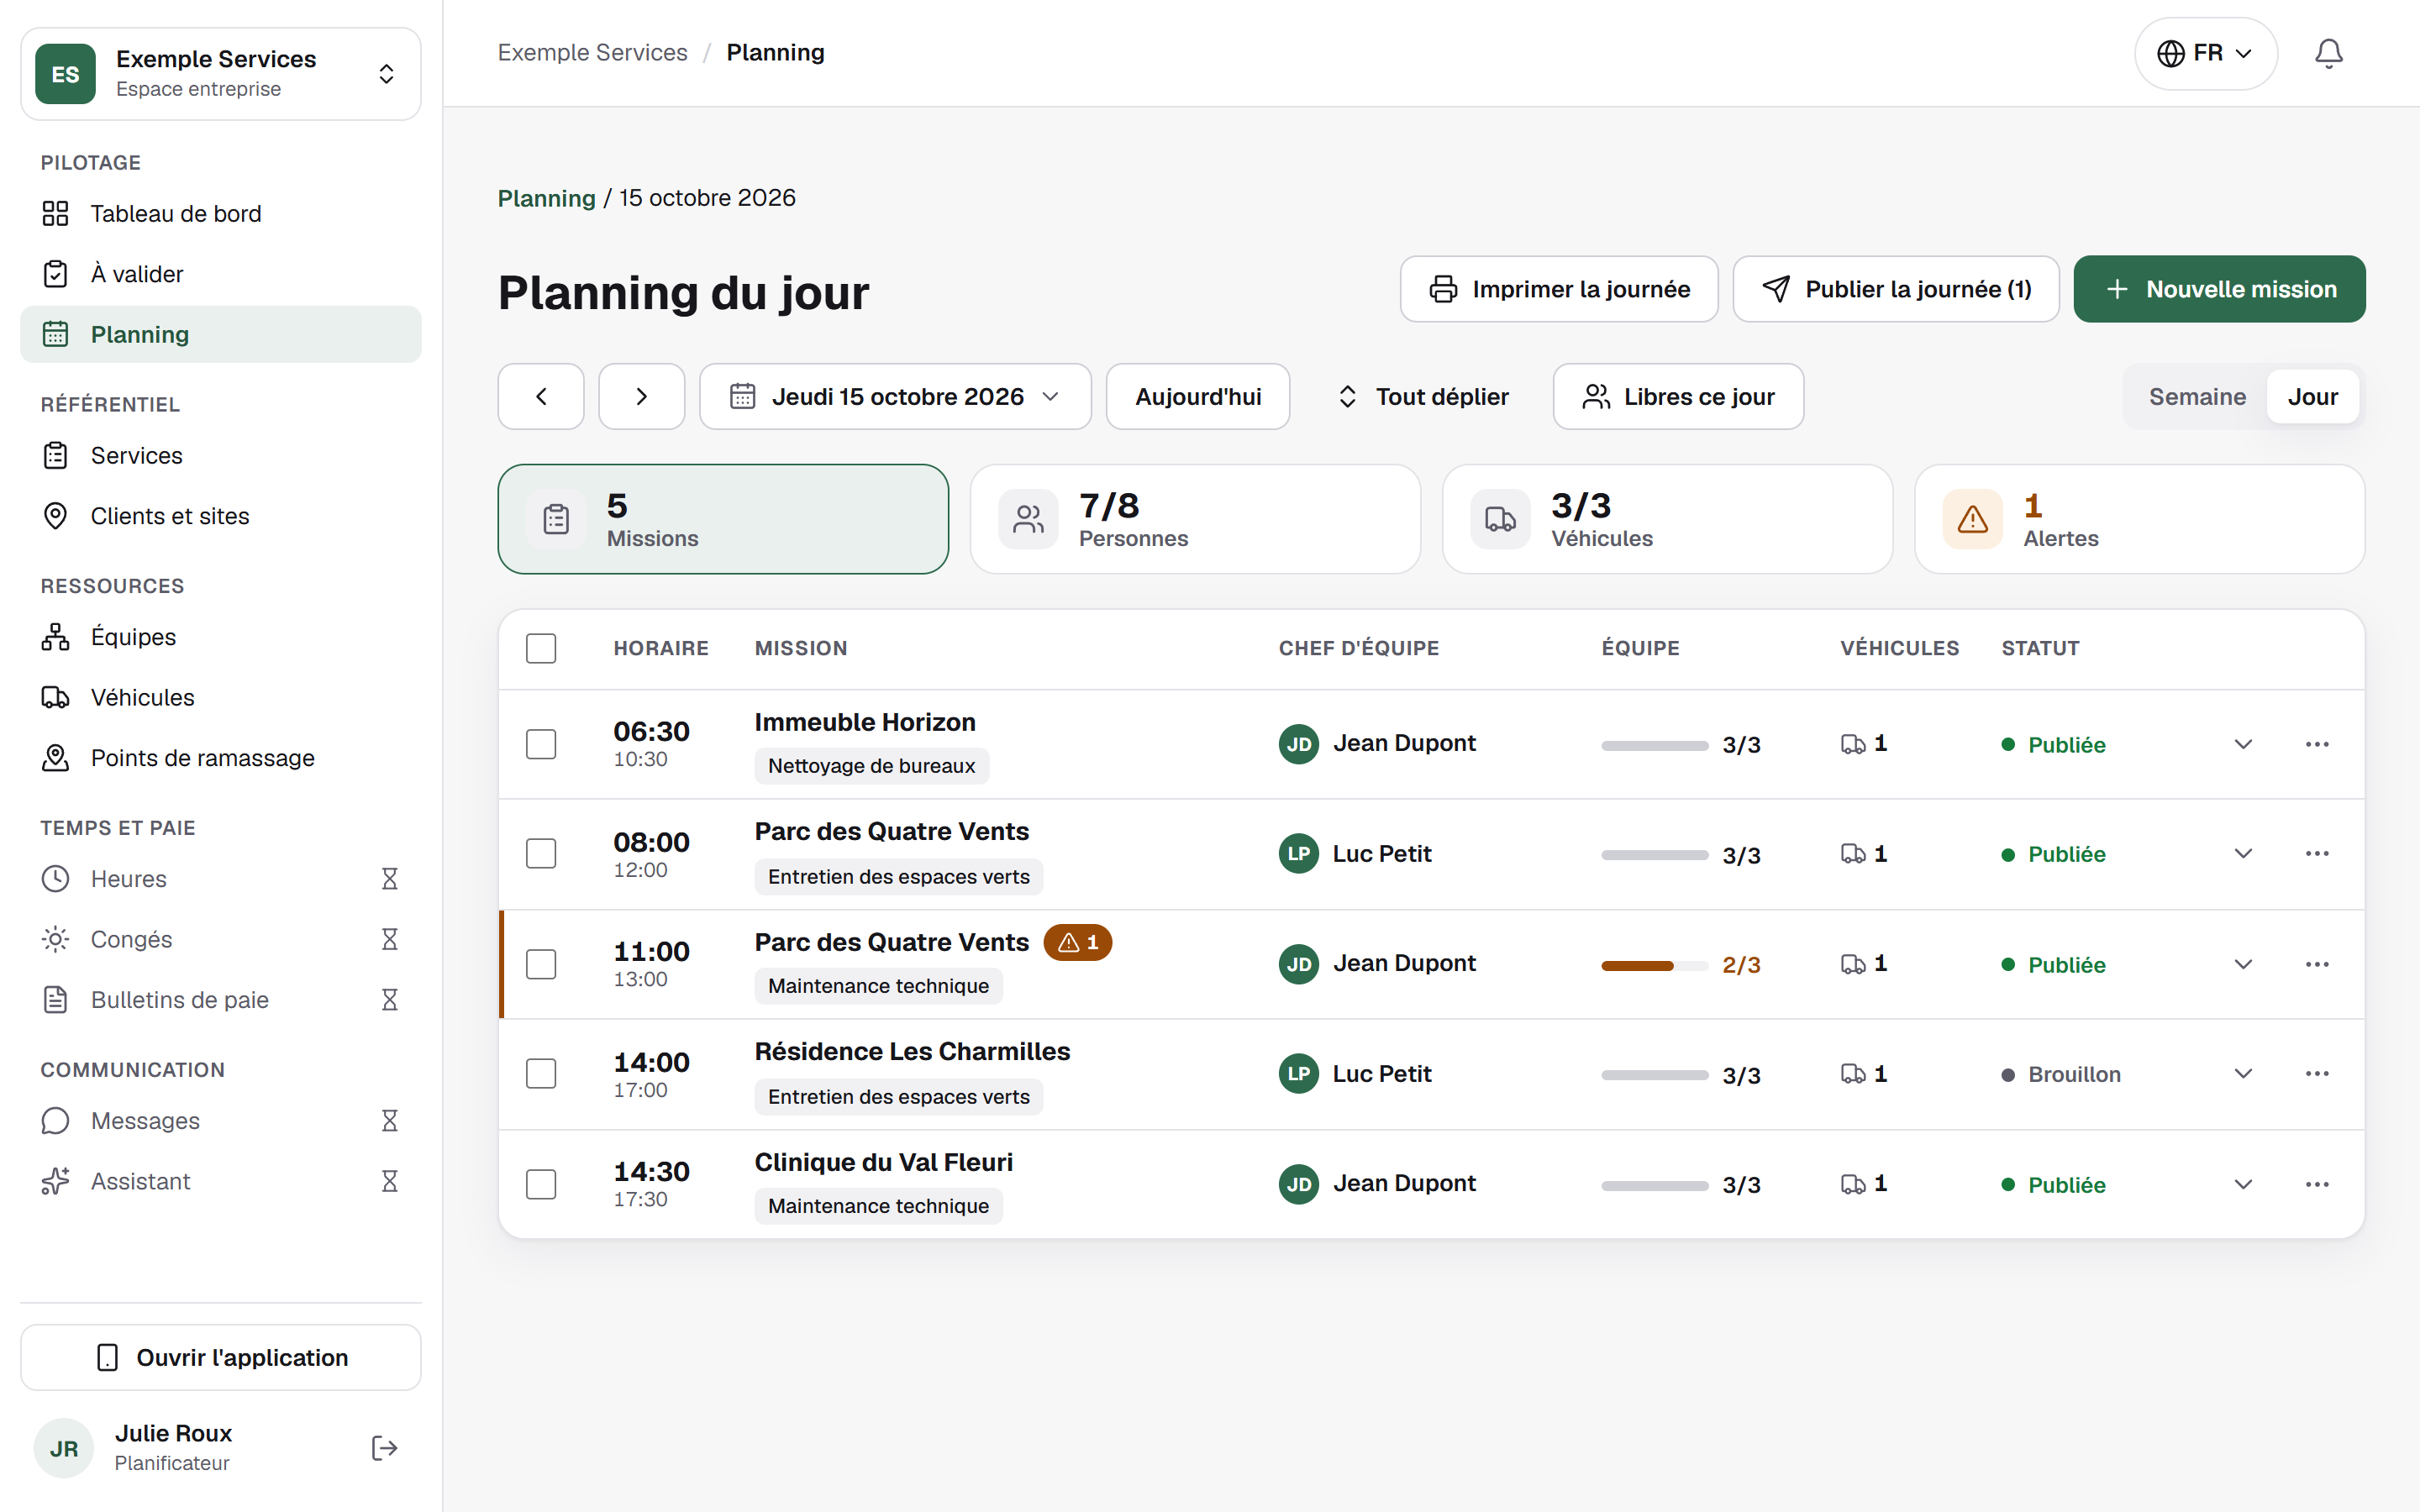The width and height of the screenshot is (2420, 1512).
Task: Expand the Exemple Services workspace switcher
Action: click(221, 74)
